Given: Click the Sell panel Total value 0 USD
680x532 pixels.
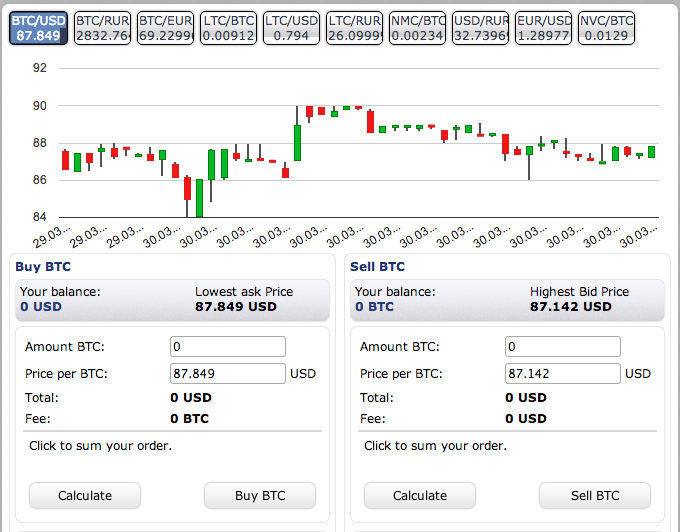Looking at the screenshot, I should [526, 398].
